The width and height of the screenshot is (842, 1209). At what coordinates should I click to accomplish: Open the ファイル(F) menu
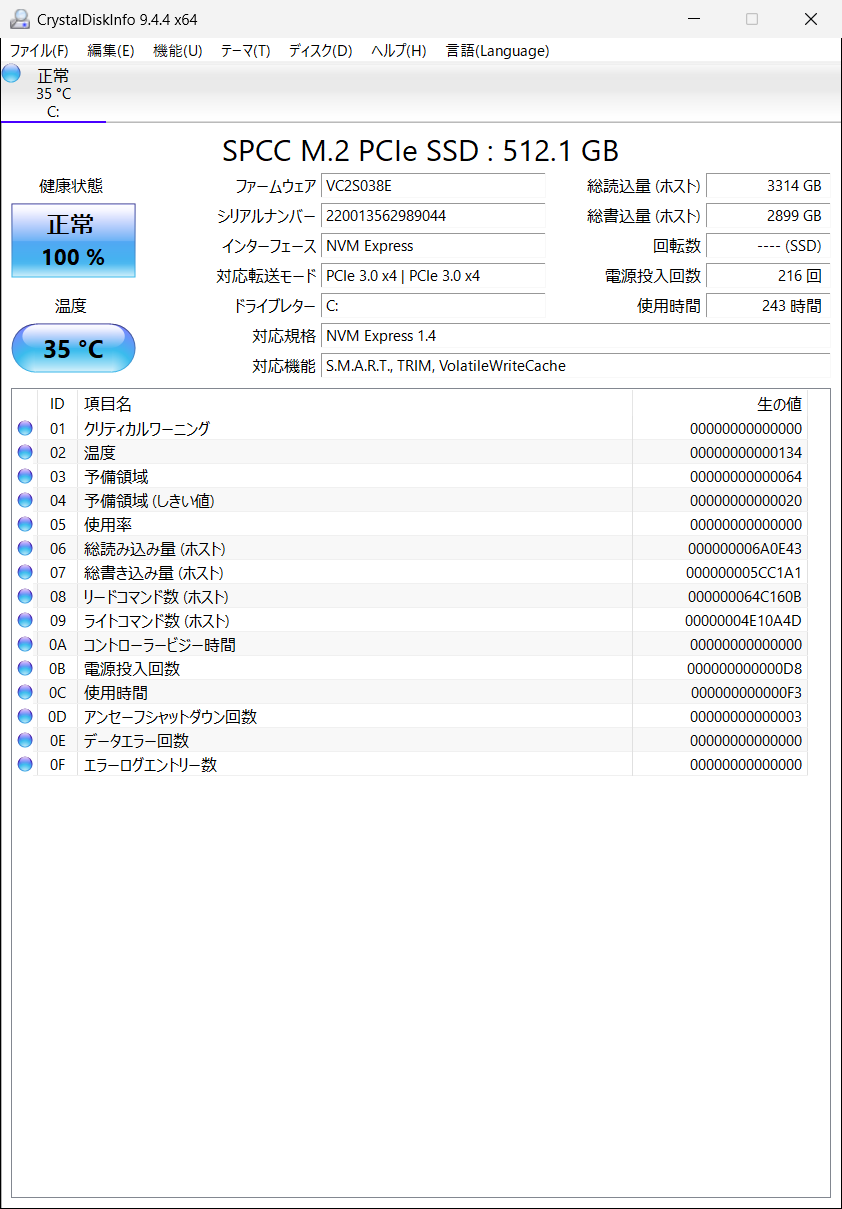(x=39, y=51)
